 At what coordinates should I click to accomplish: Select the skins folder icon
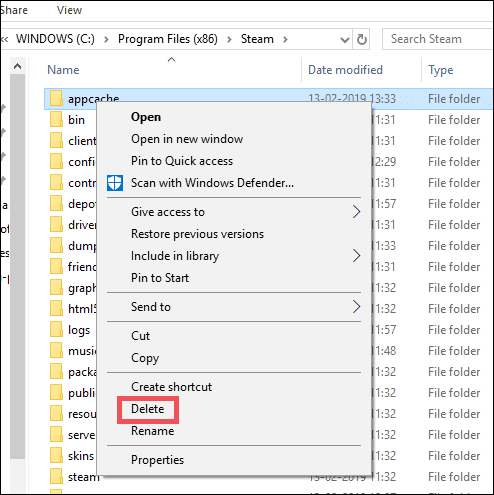pos(56,456)
